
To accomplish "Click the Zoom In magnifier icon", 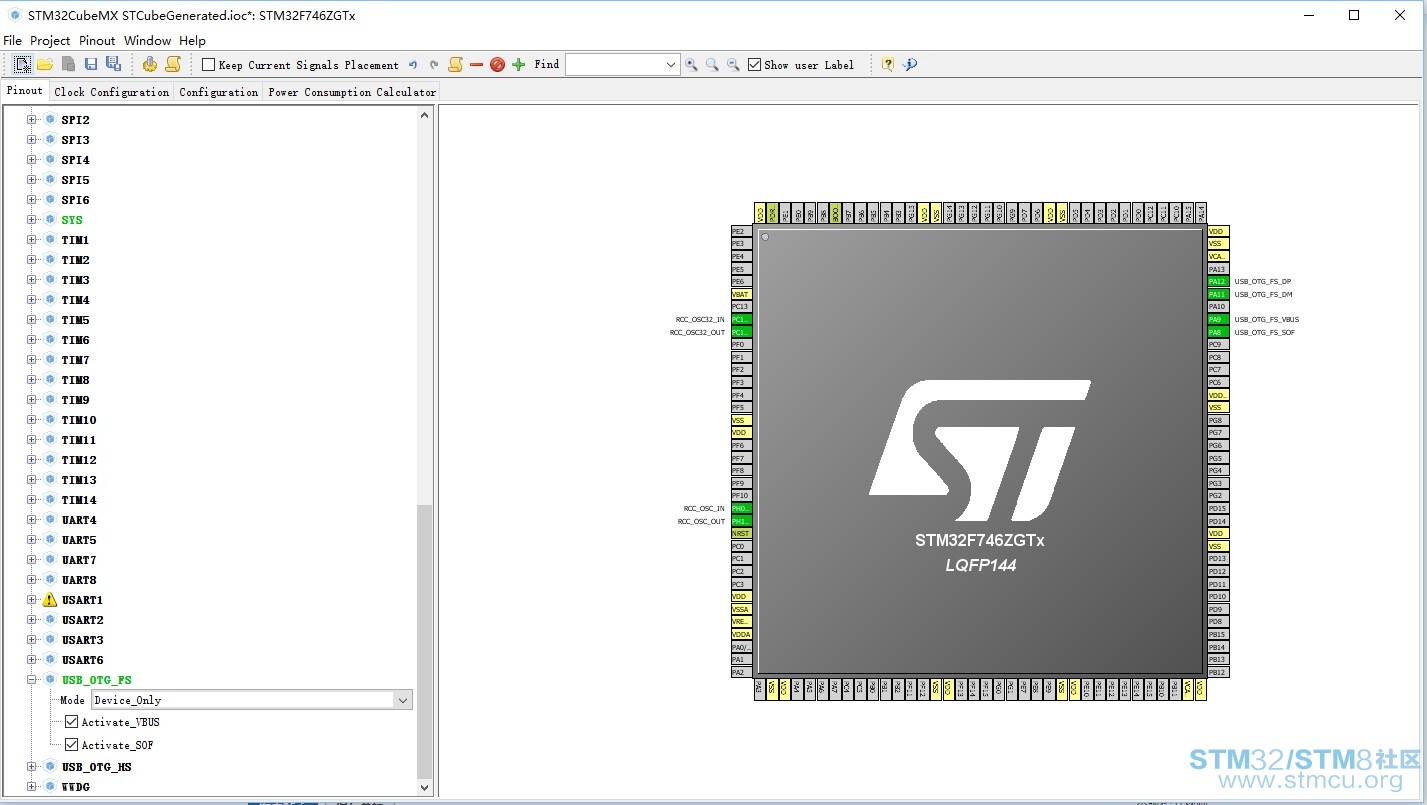I will 691,65.
